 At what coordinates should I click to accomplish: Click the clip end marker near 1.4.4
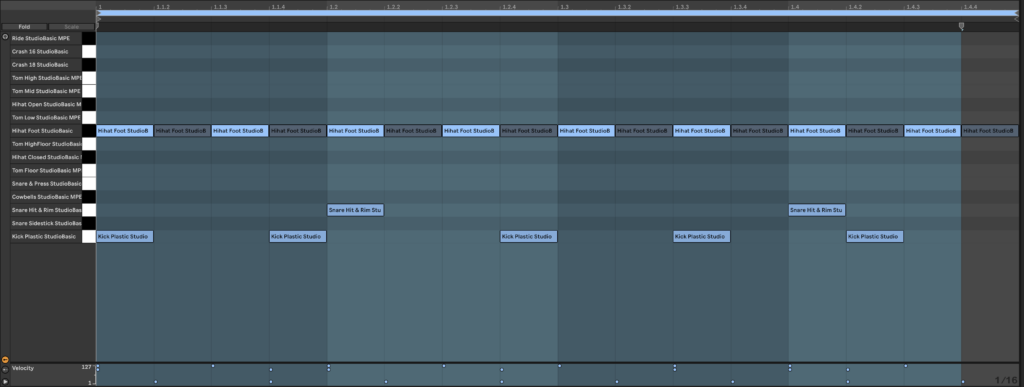[961, 27]
